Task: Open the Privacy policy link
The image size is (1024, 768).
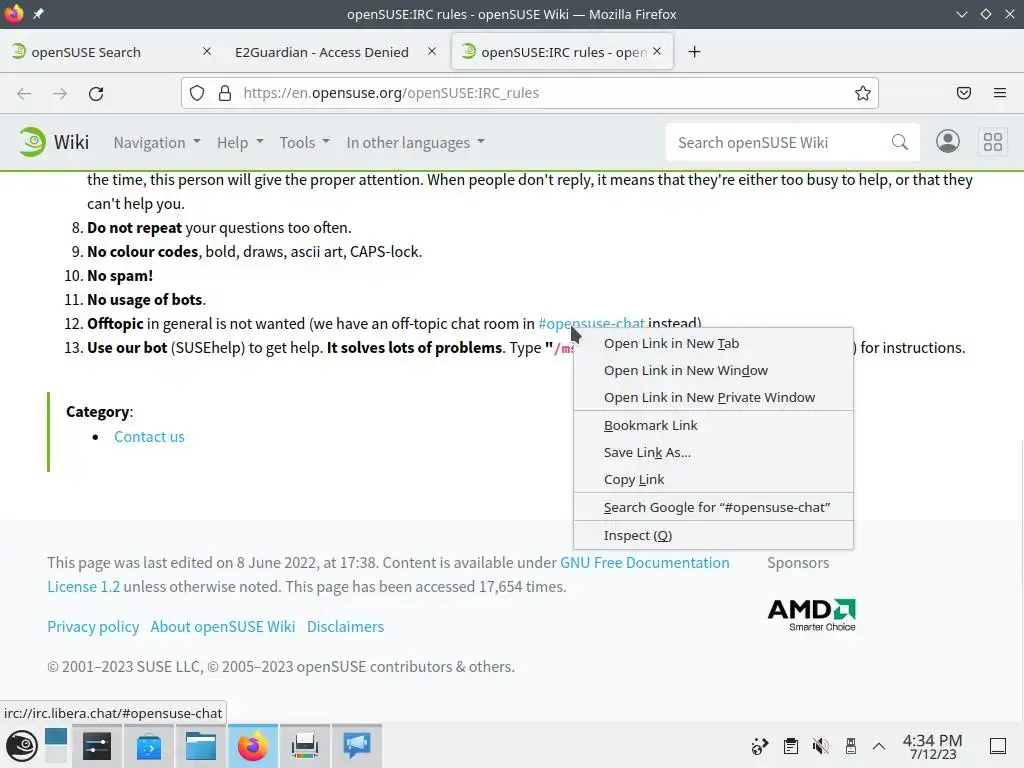Action: coord(93,627)
